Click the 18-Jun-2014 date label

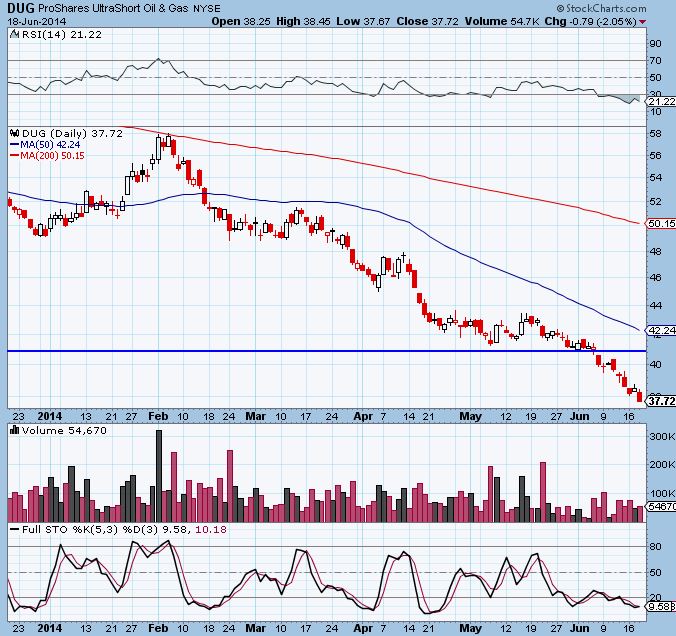37,22
